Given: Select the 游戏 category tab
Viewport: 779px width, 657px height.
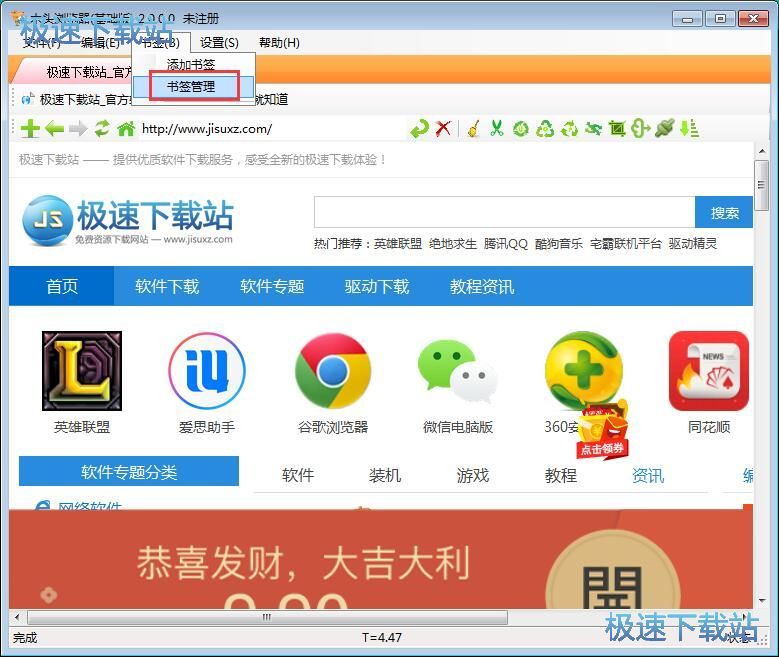Looking at the screenshot, I should (472, 475).
